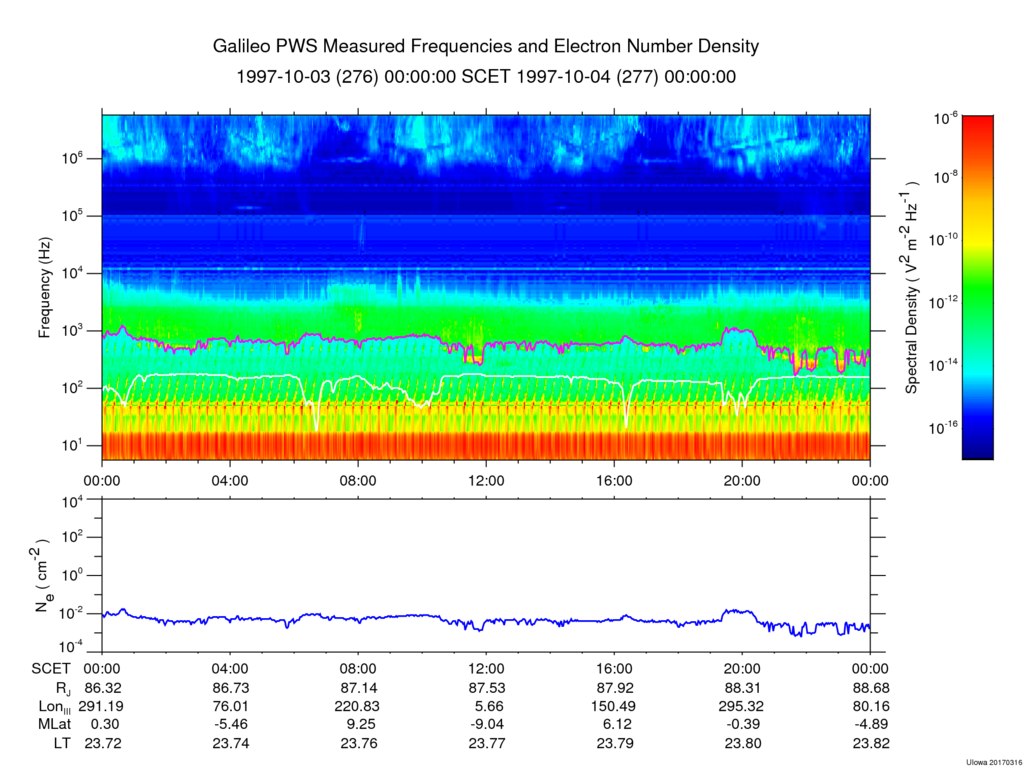Click the 04:00 SCET label below density plot

(x=231, y=669)
